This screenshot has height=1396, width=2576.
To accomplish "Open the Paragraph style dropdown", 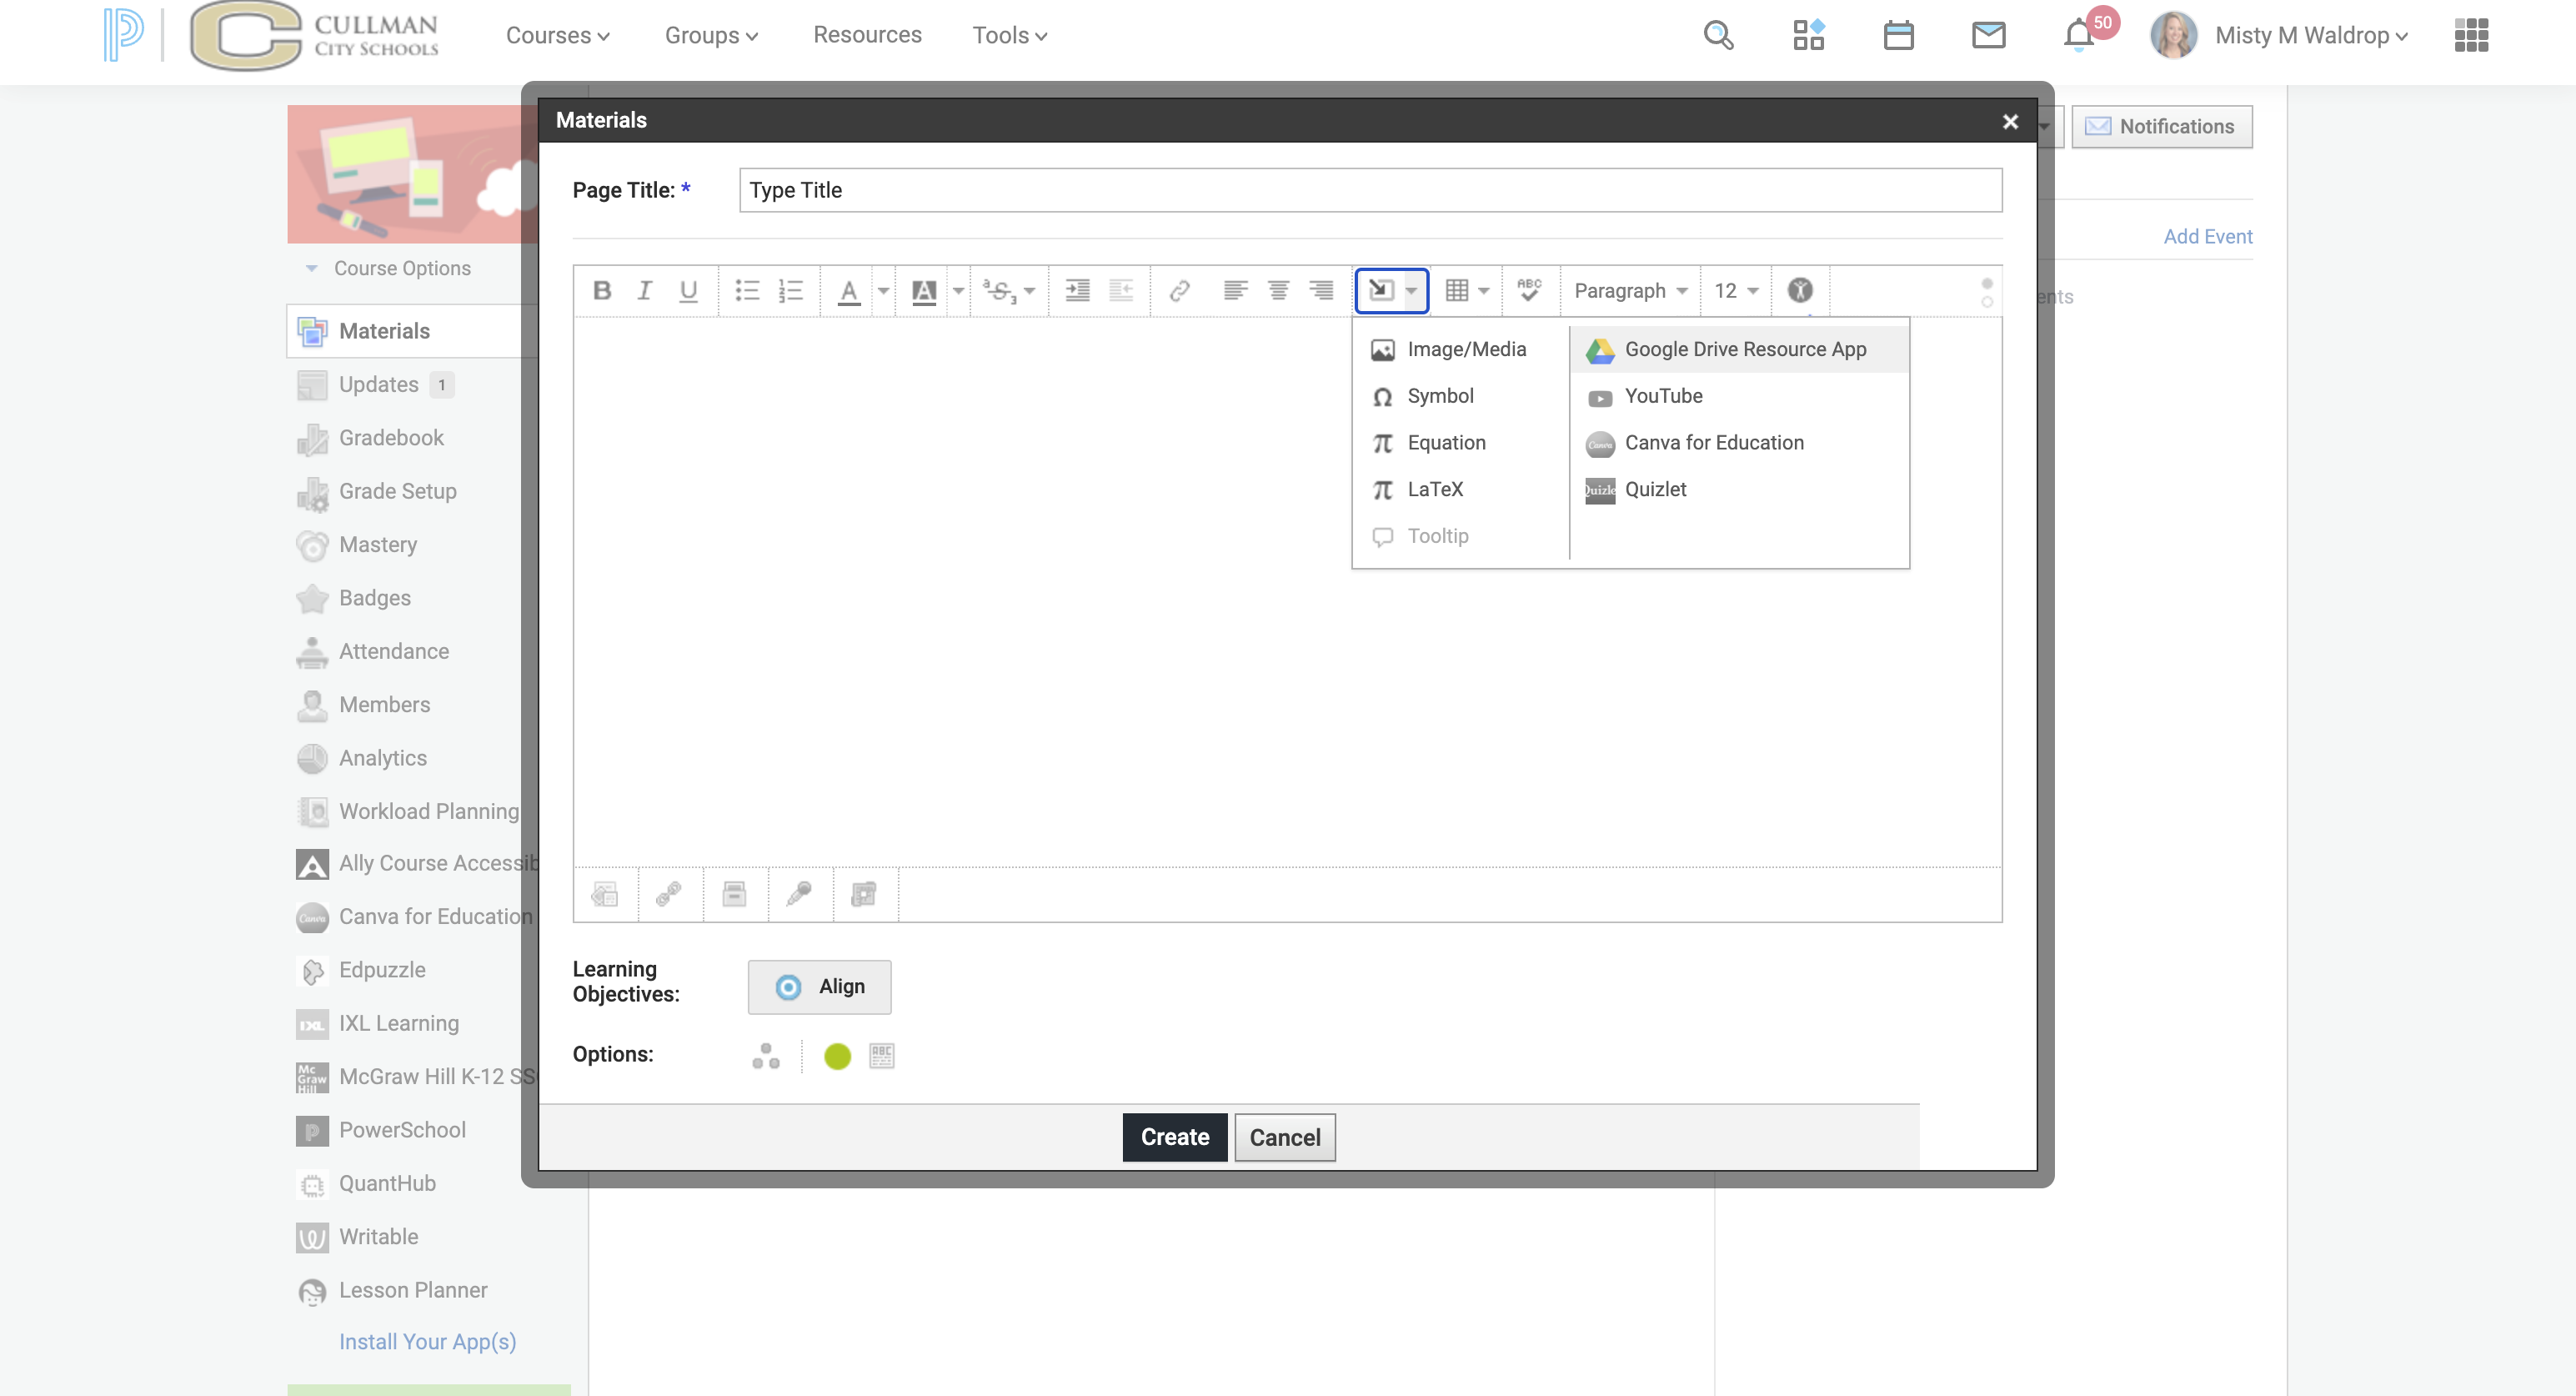I will 1631,291.
